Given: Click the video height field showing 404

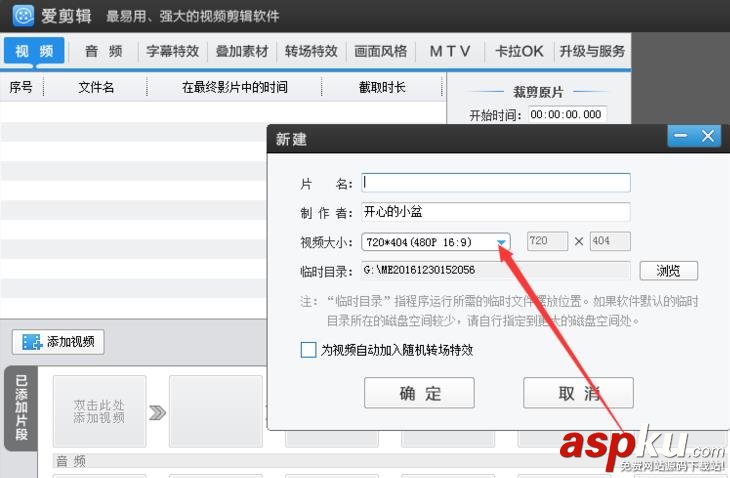Looking at the screenshot, I should click(x=610, y=241).
